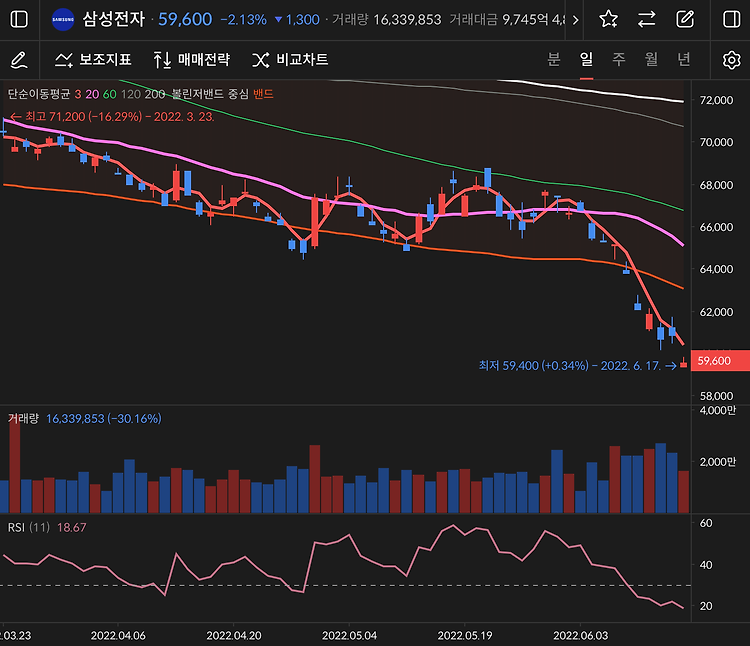Toggle the right sidebar panel icon
The height and width of the screenshot is (646, 750).
(x=731, y=20)
